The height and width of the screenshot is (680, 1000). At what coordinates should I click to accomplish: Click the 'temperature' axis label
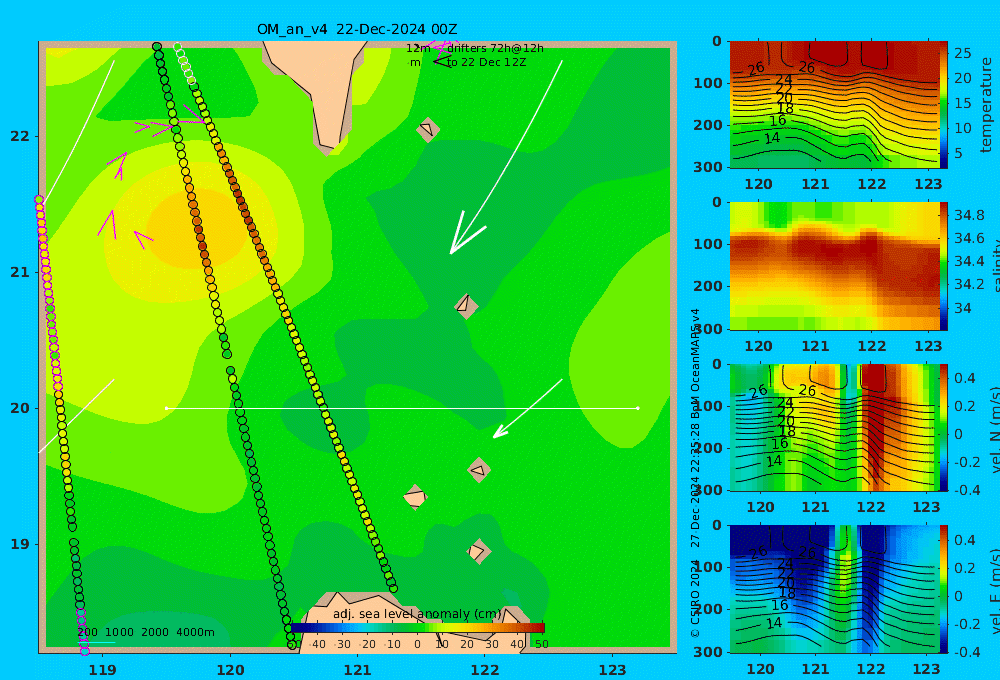point(986,105)
